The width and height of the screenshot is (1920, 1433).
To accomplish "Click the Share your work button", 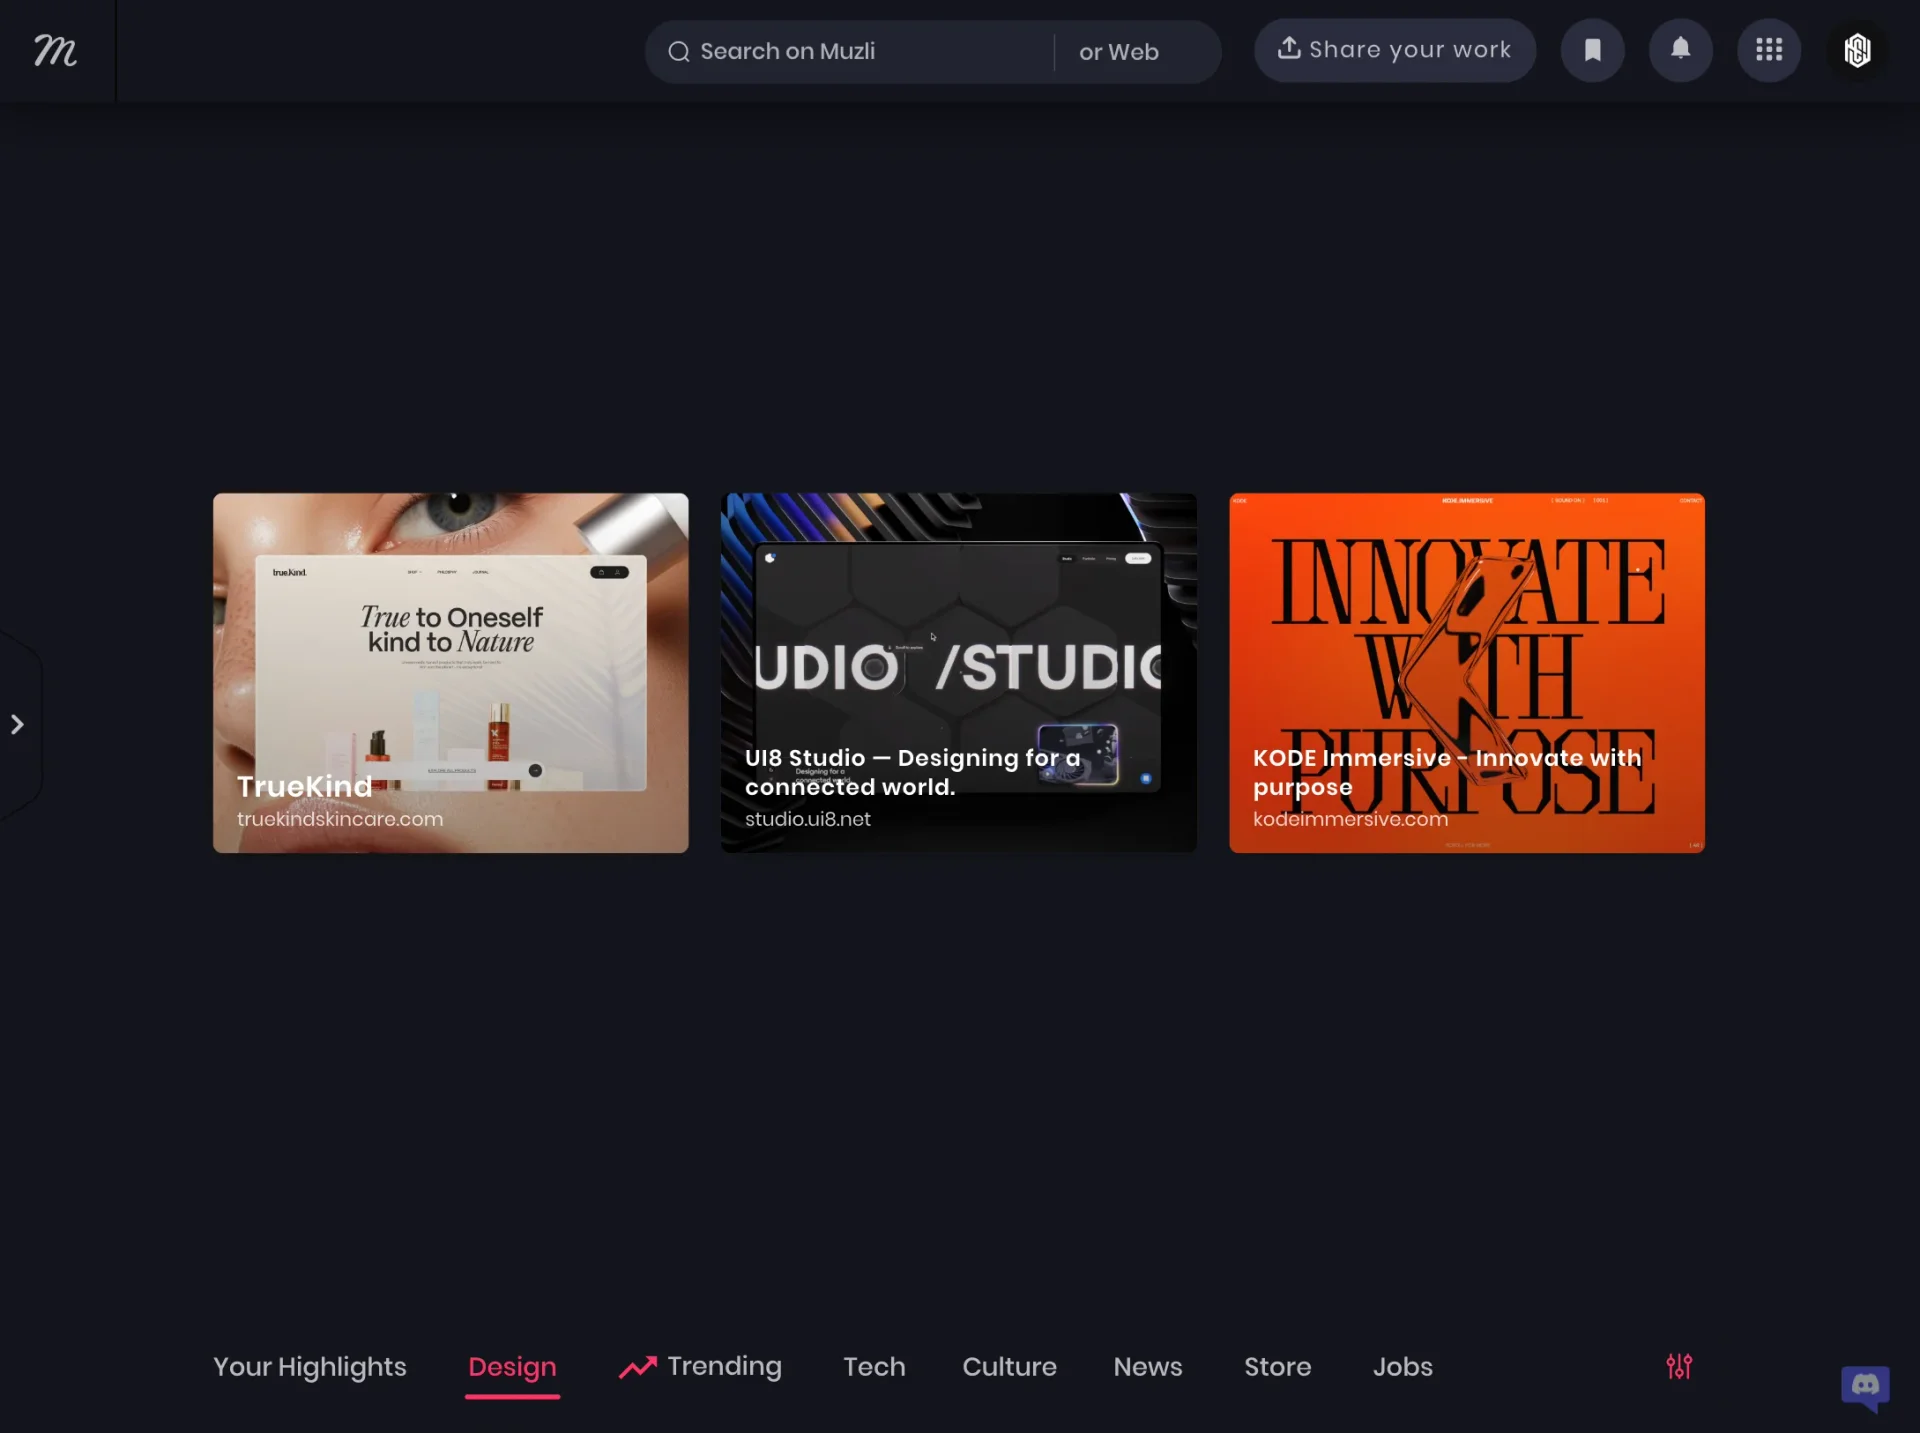I will click(x=1394, y=50).
